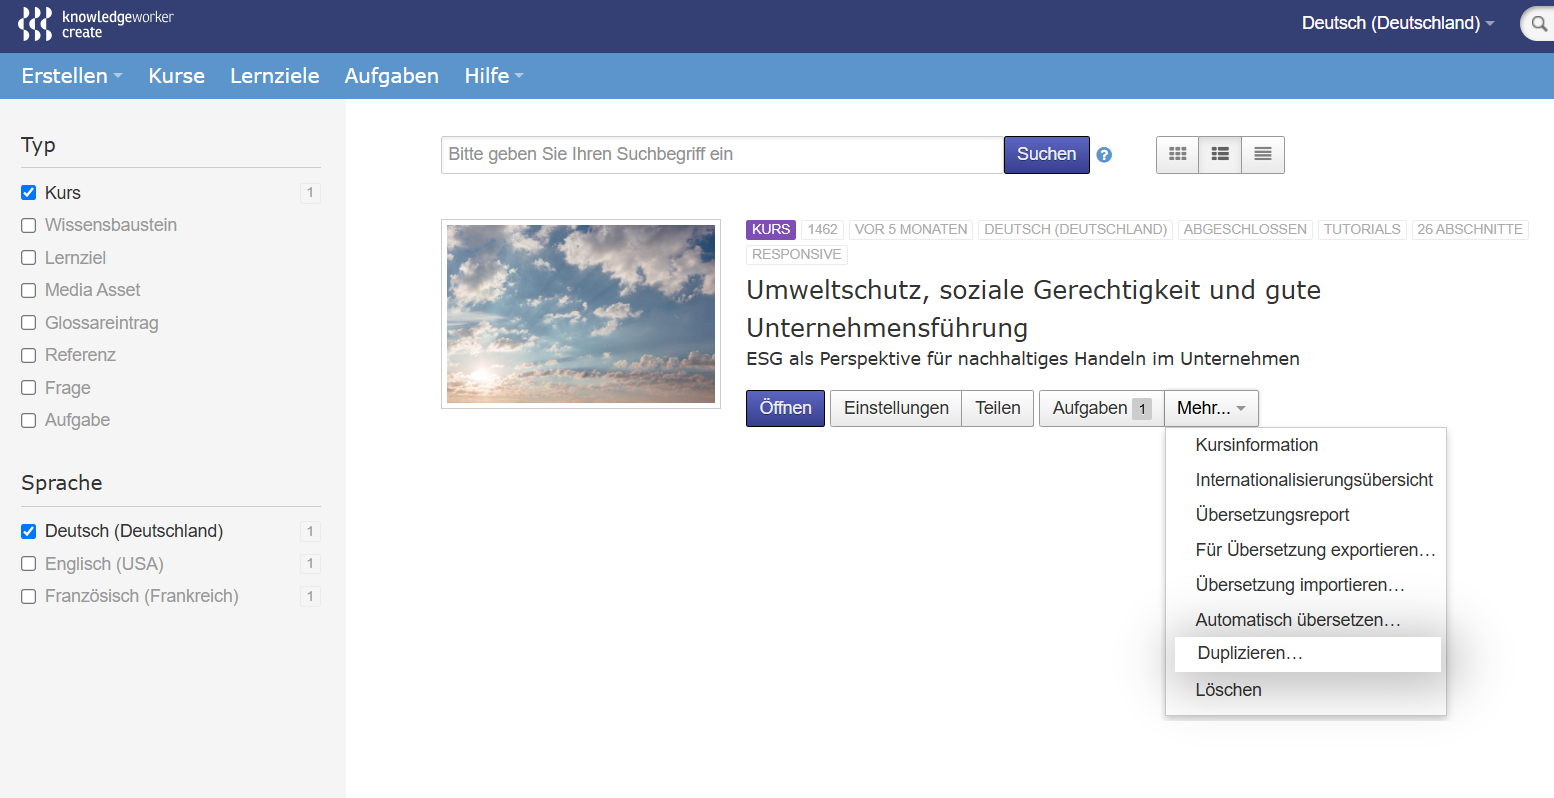Check the Englisch (USA) language filter

[29, 564]
